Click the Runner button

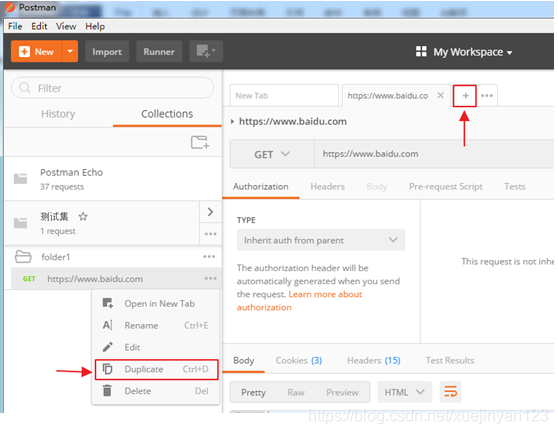[159, 51]
